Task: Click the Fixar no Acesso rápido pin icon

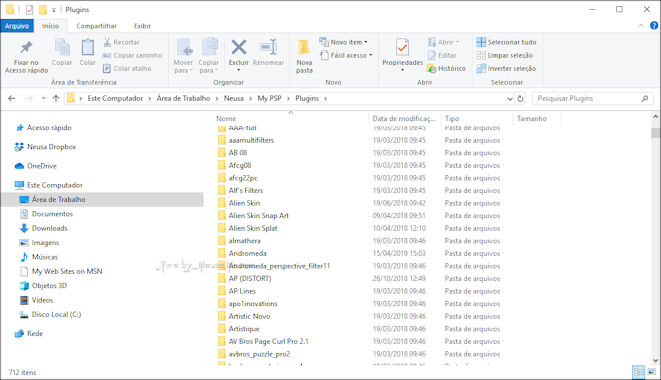Action: click(26, 47)
